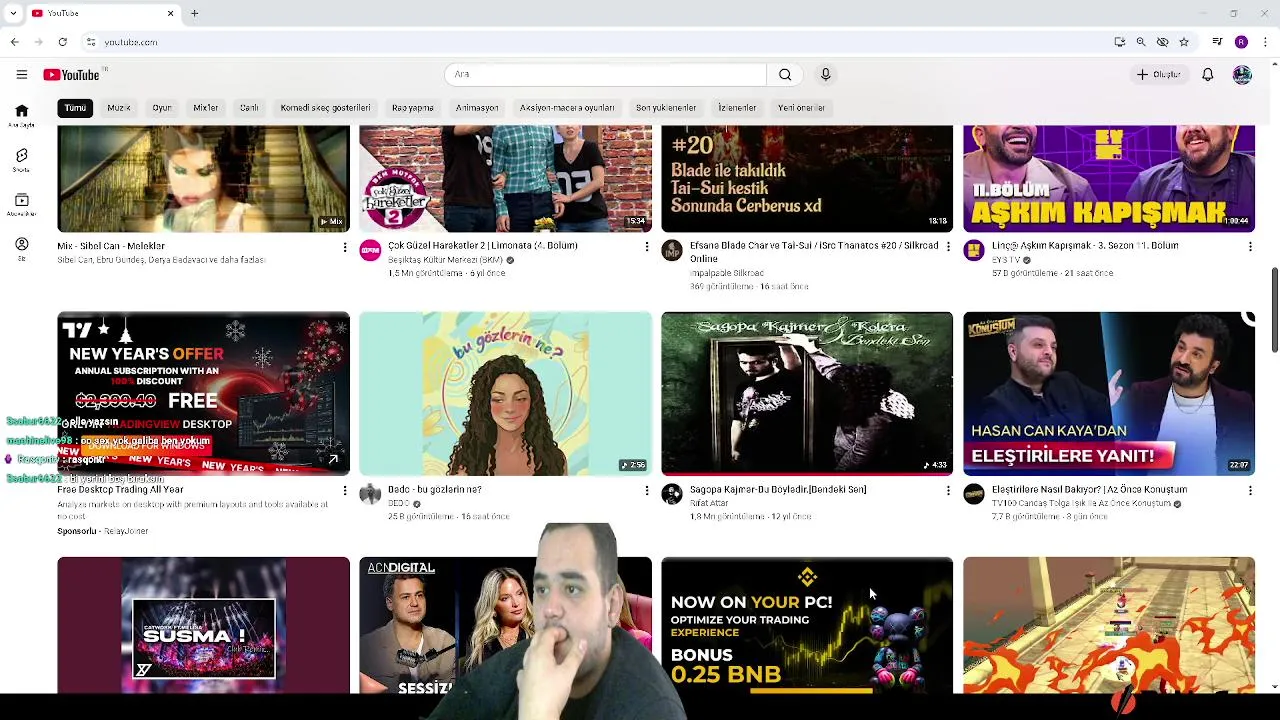Select the Rap yapma filter chip

coord(413,108)
